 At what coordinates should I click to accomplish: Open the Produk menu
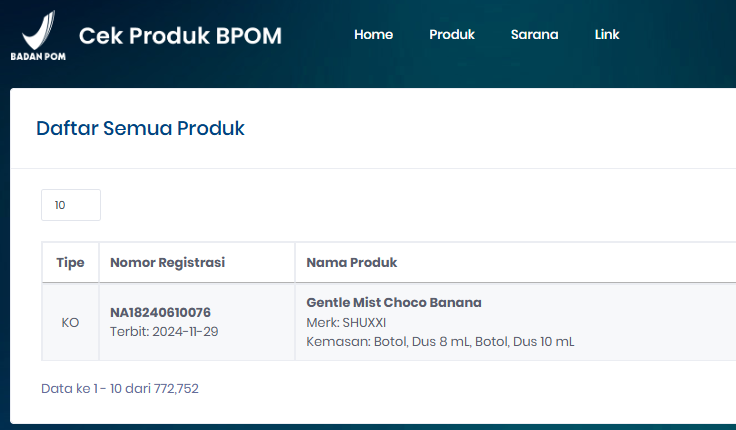pos(452,35)
